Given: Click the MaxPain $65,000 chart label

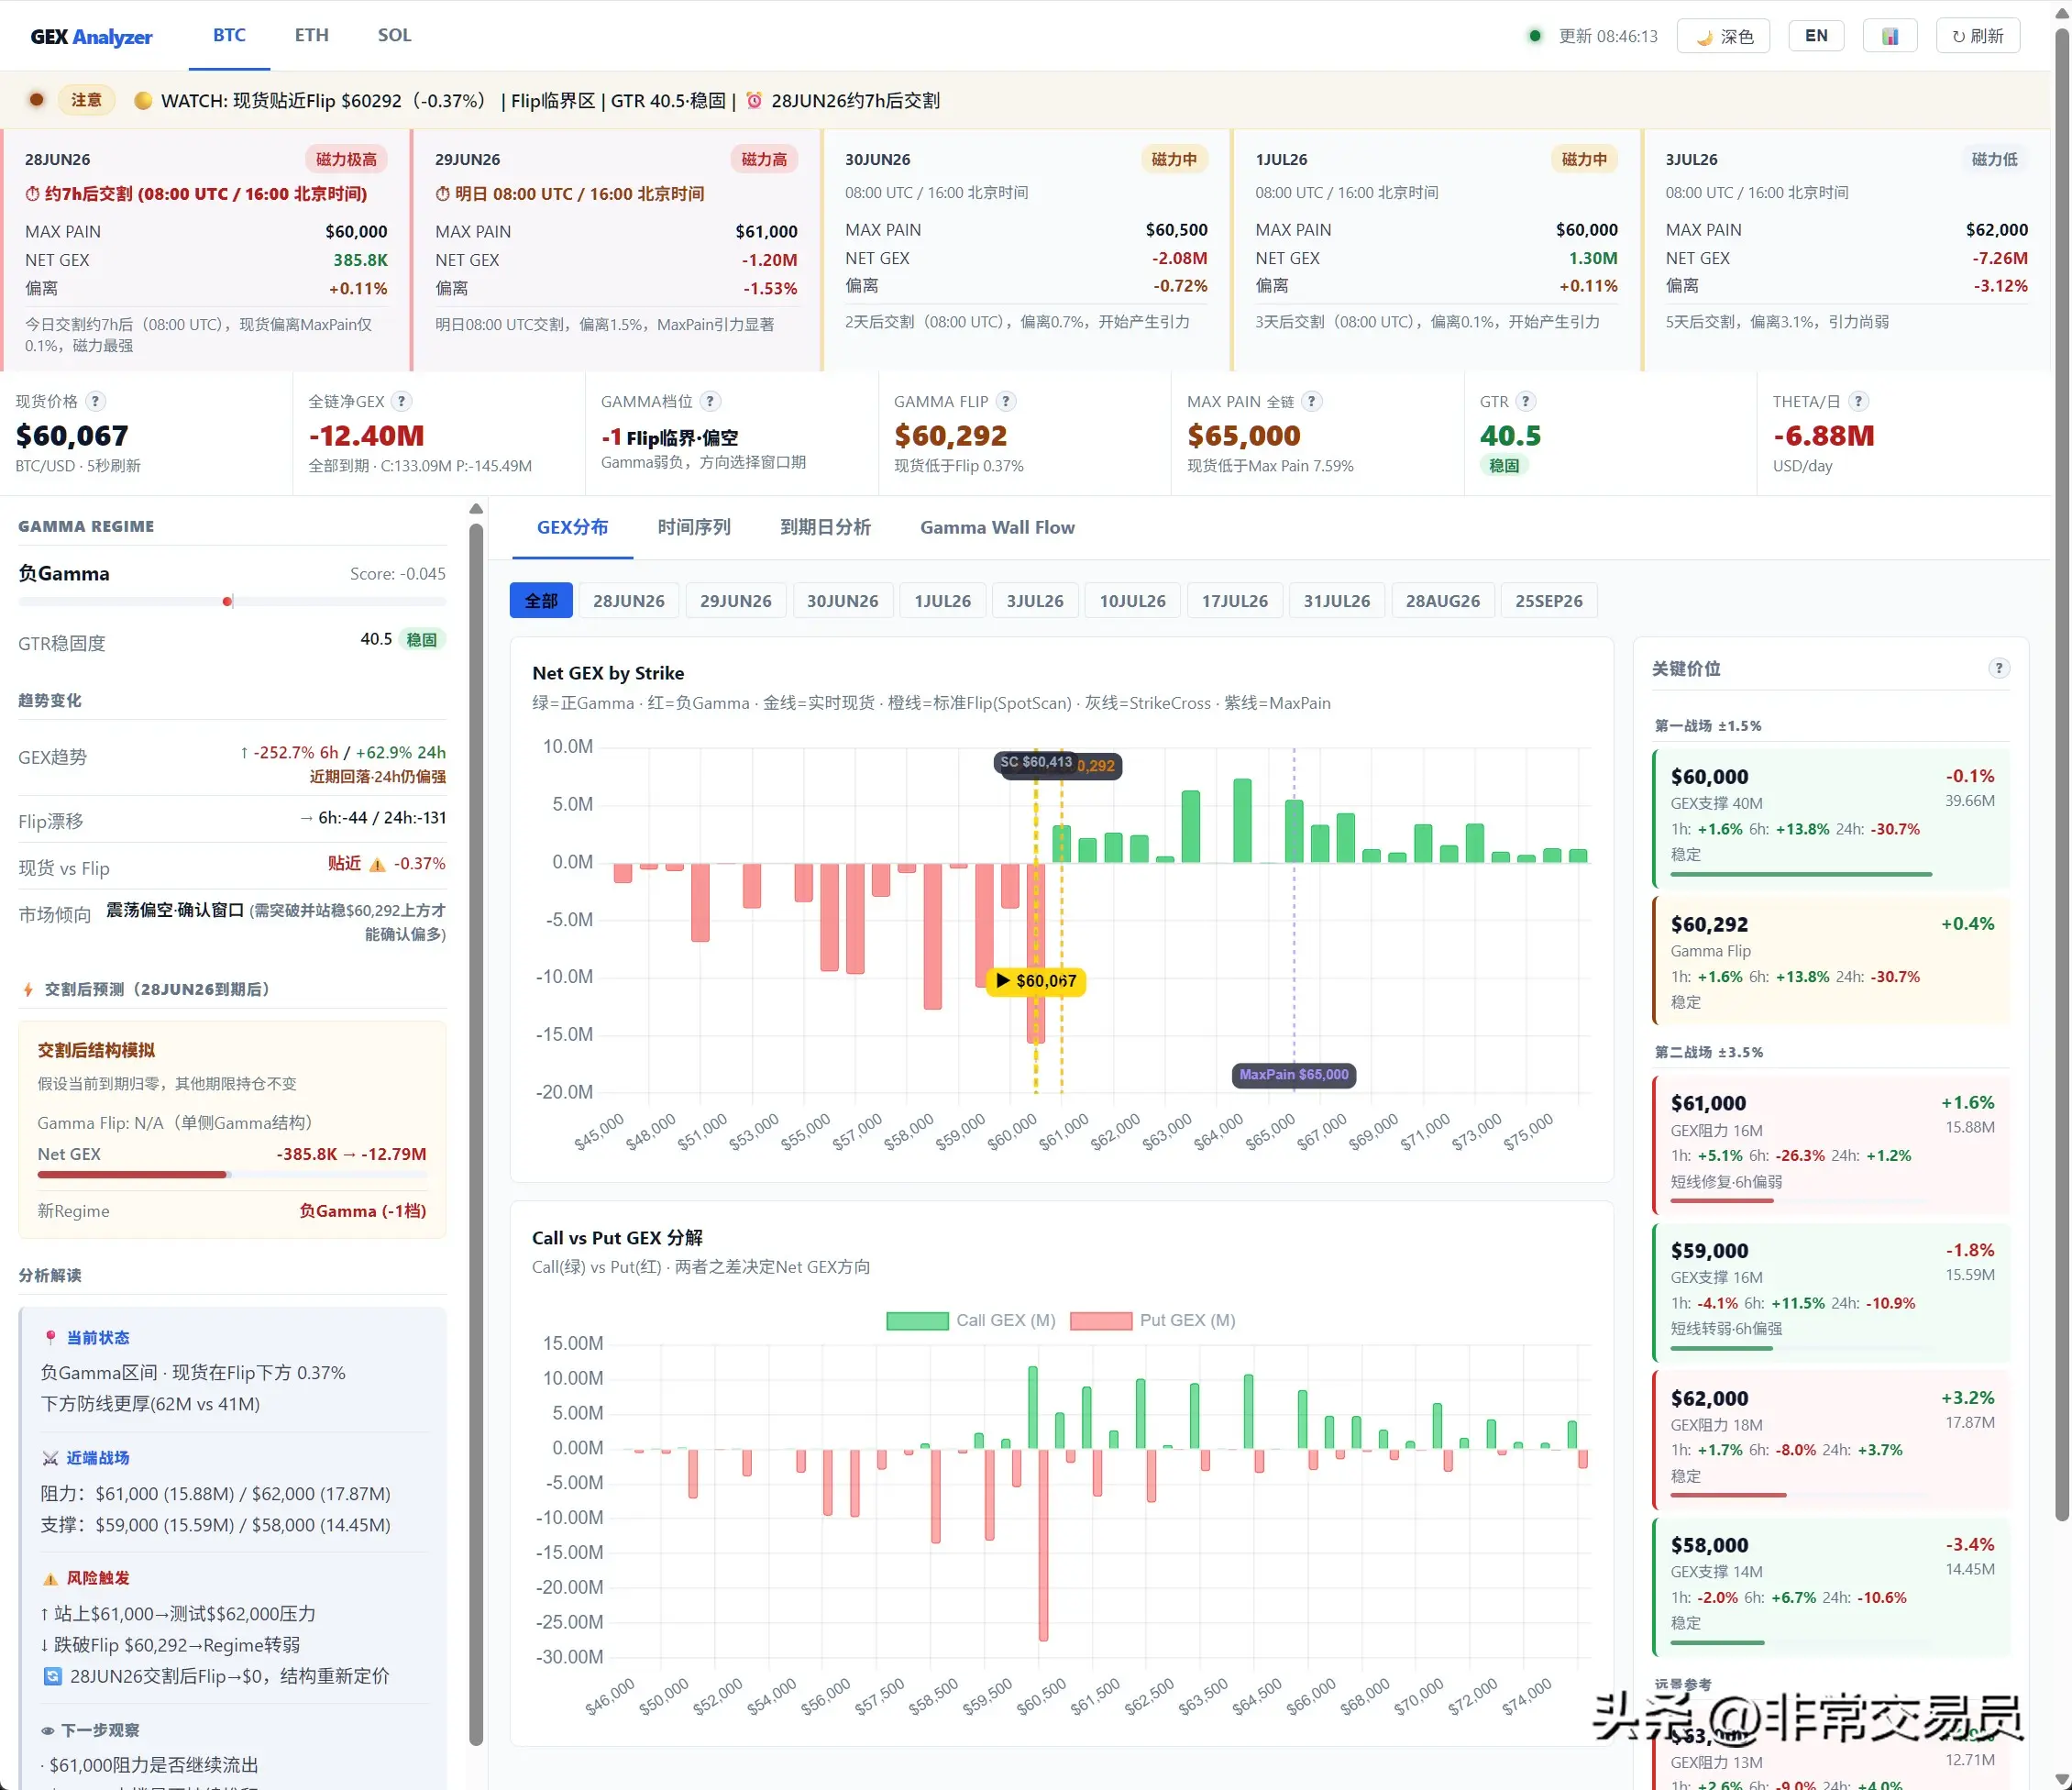Looking at the screenshot, I should coord(1293,1074).
